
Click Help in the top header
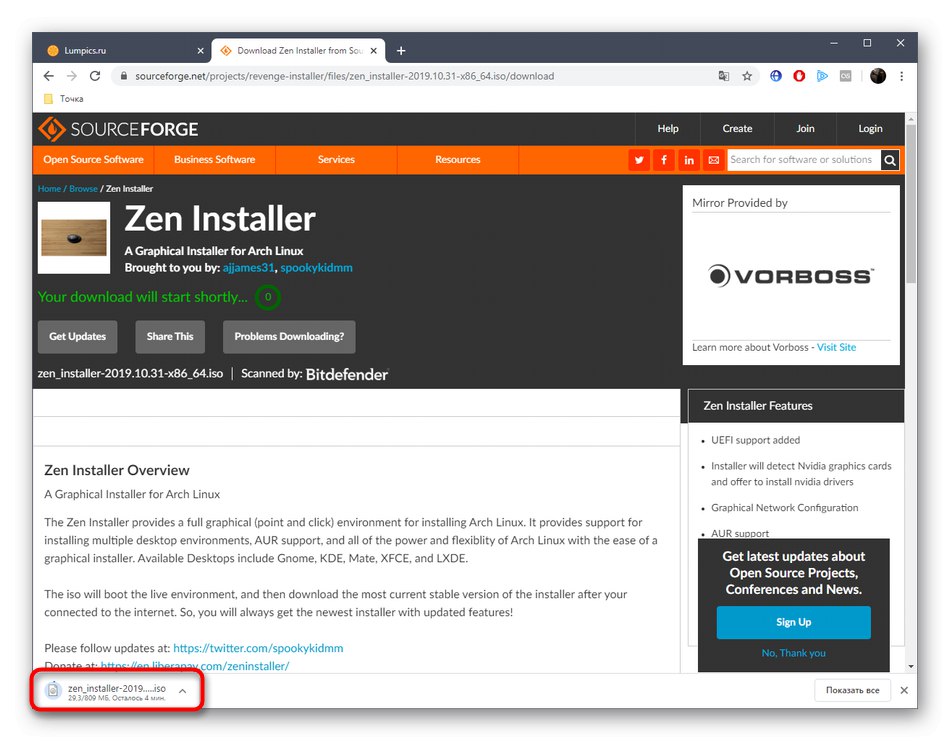coord(668,128)
